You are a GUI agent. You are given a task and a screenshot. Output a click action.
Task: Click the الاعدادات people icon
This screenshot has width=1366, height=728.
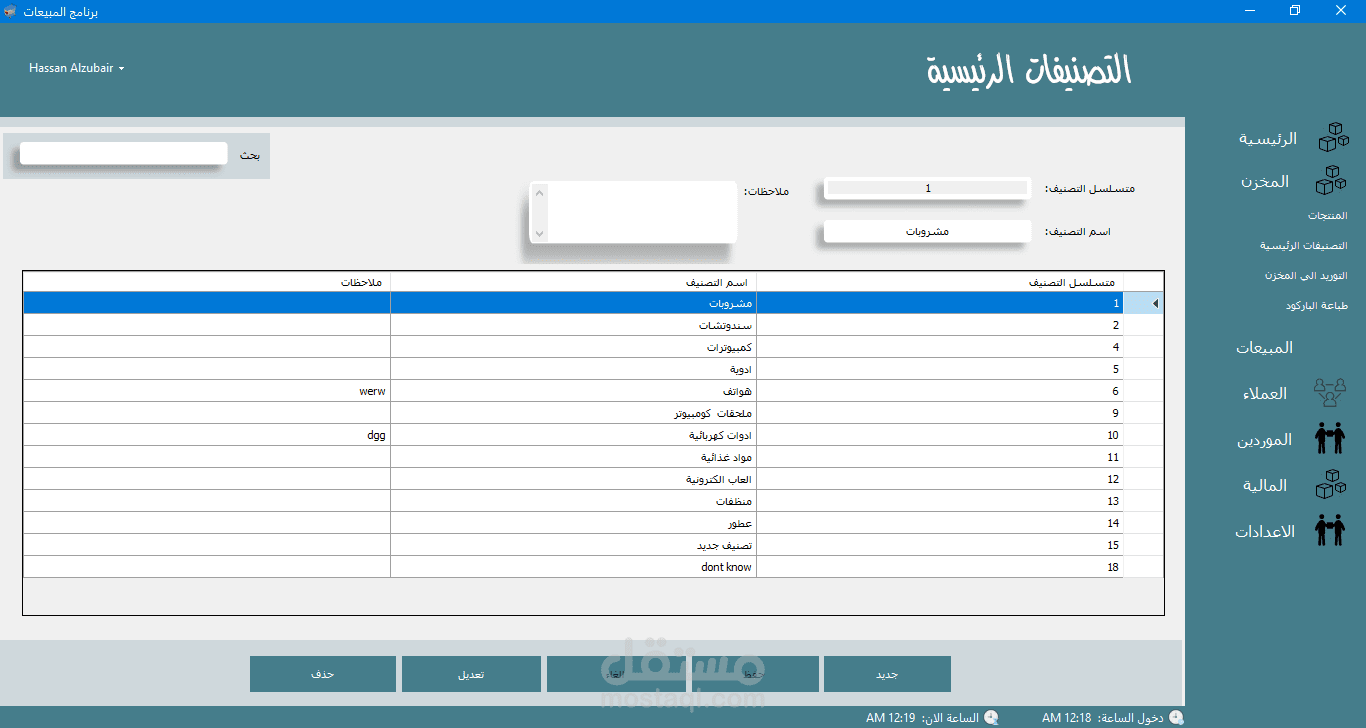point(1329,530)
